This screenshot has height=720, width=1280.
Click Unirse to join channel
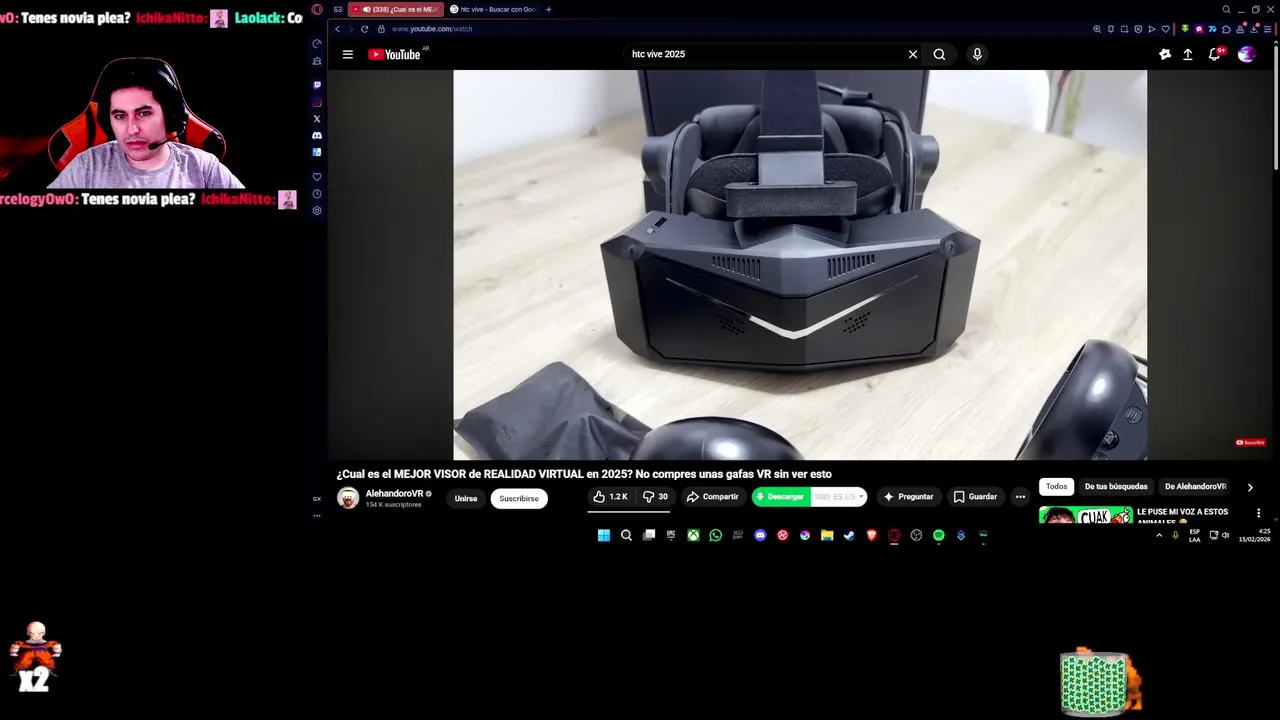tap(466, 498)
